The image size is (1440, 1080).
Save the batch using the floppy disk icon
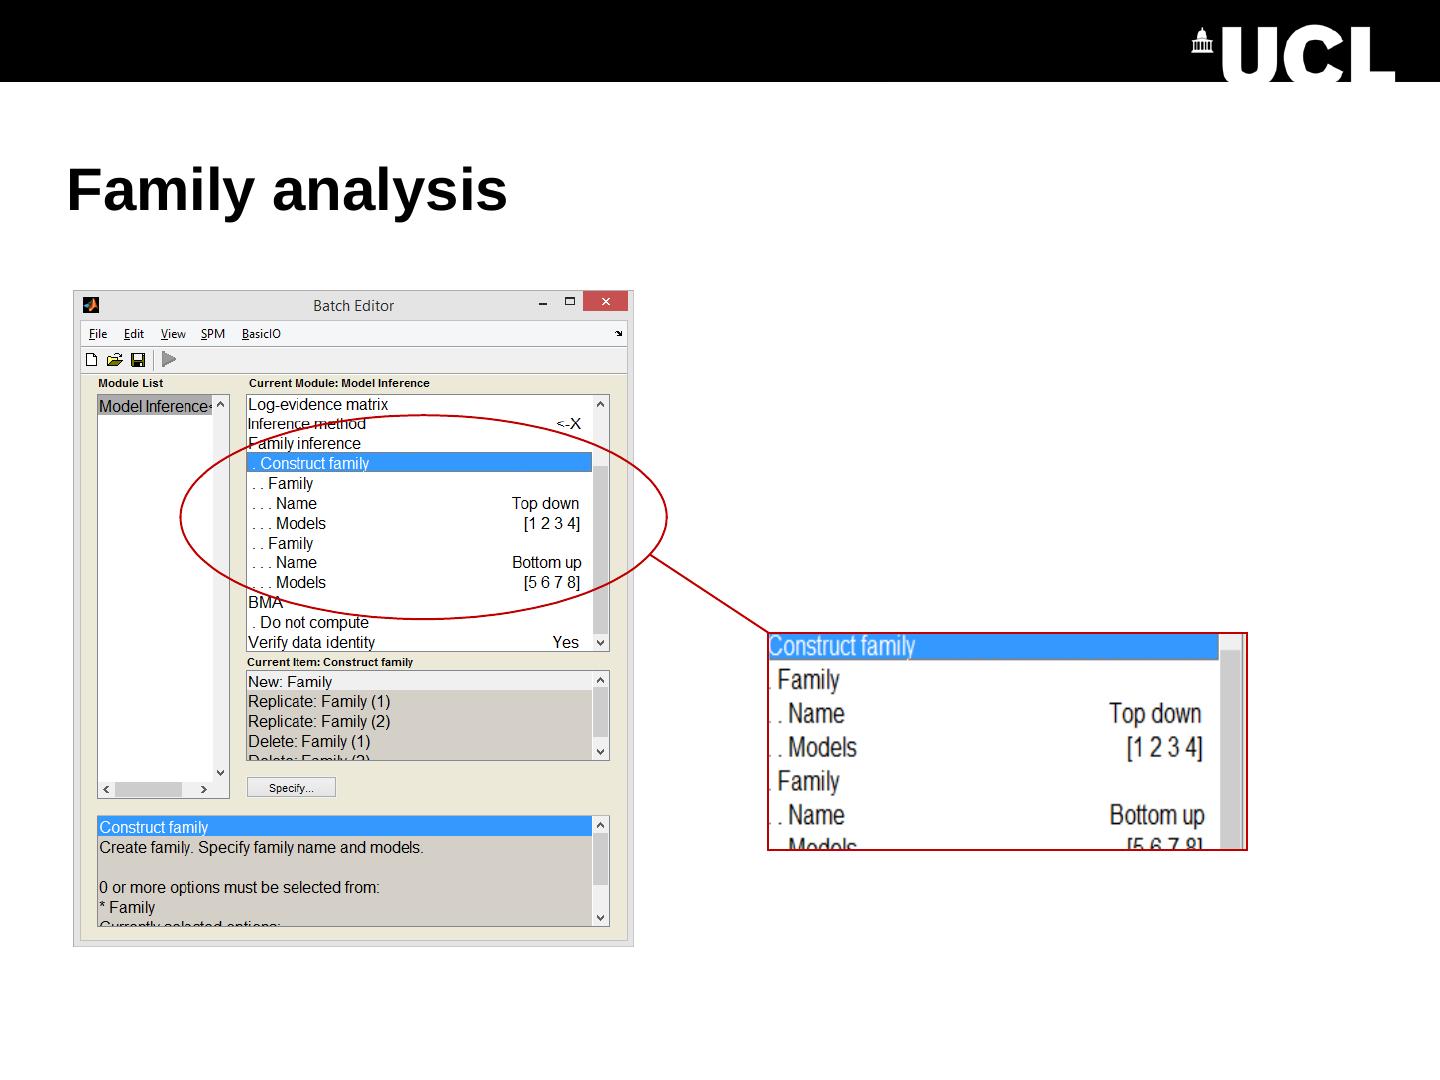[138, 360]
